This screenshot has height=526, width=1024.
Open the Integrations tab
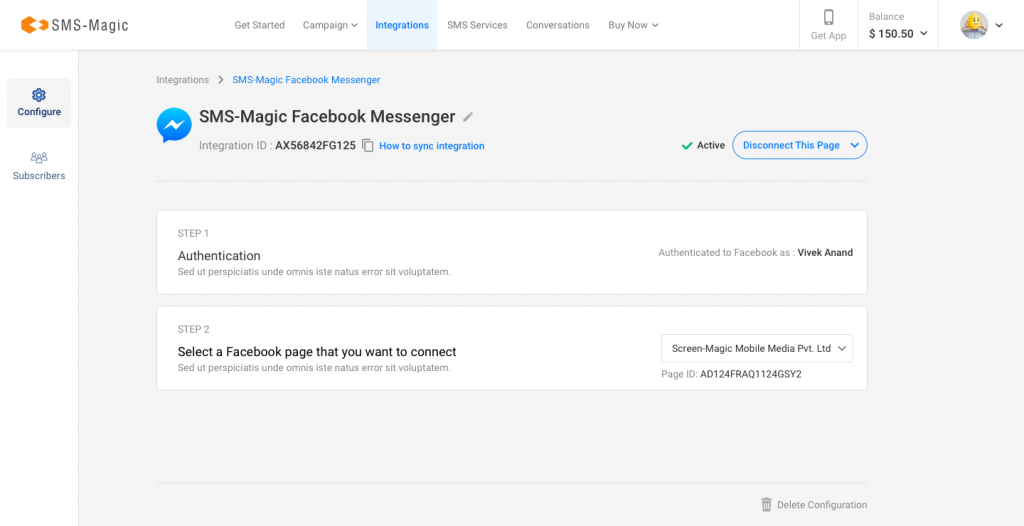click(x=402, y=25)
